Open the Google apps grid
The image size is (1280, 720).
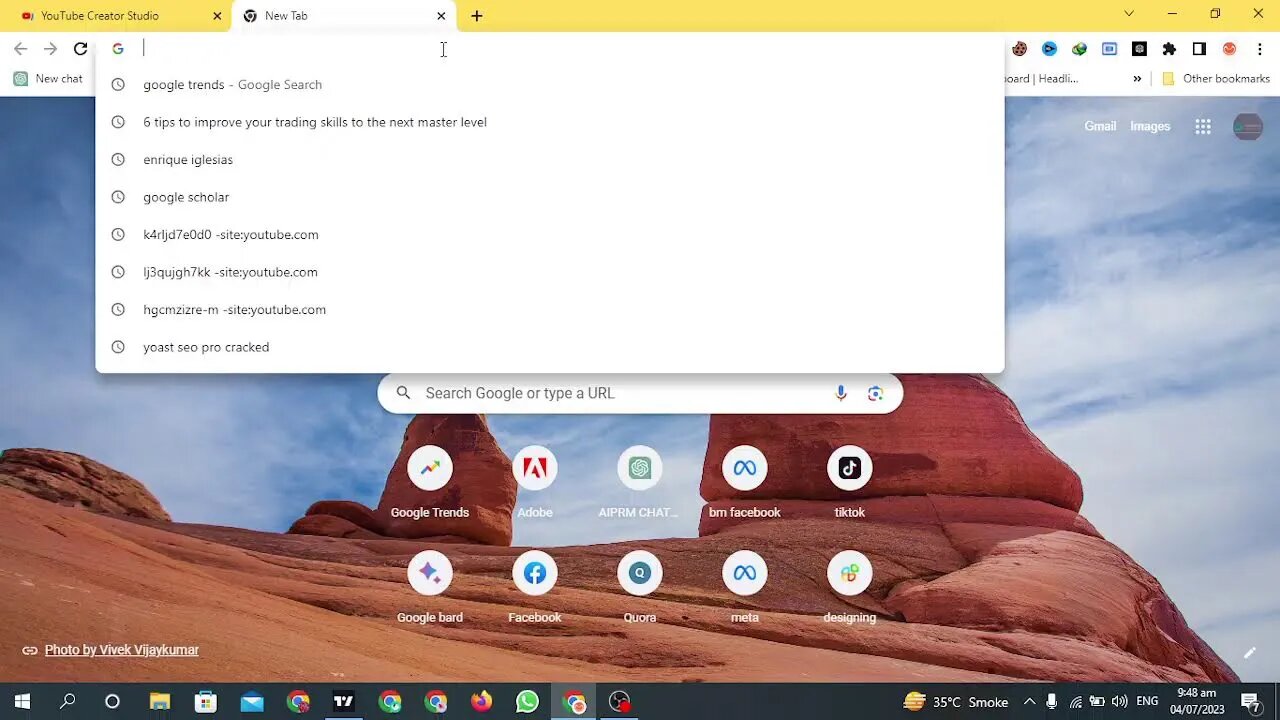point(1203,126)
